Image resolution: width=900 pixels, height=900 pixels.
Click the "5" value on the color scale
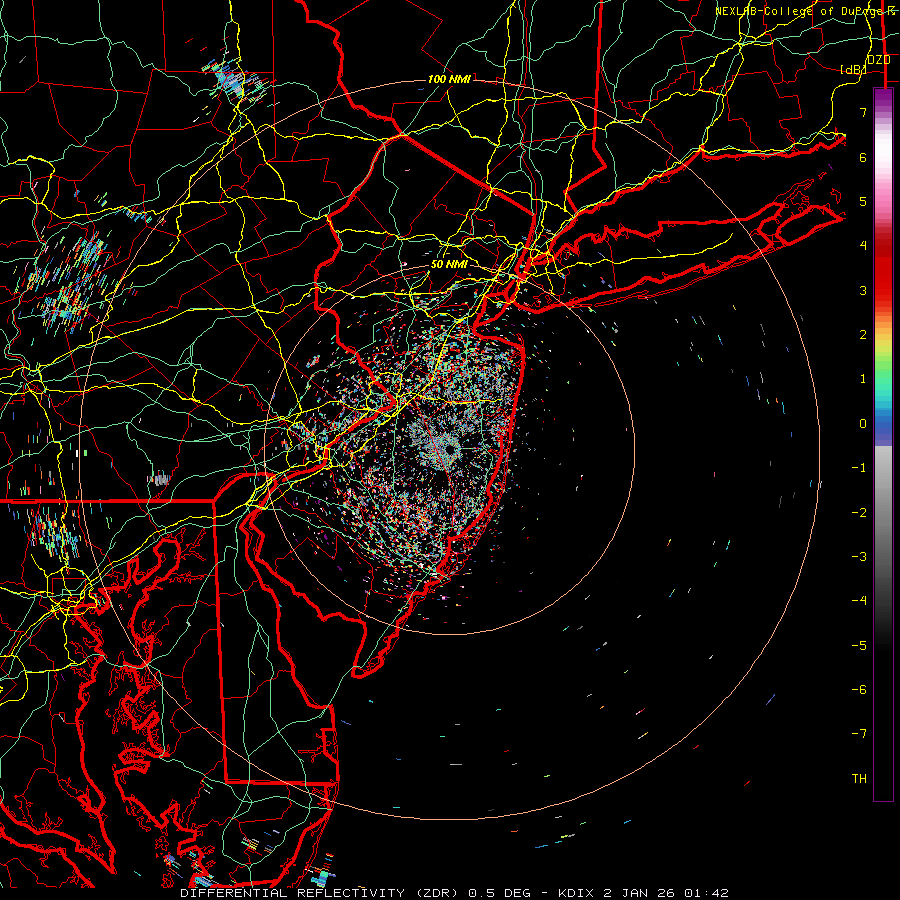[x=863, y=201]
